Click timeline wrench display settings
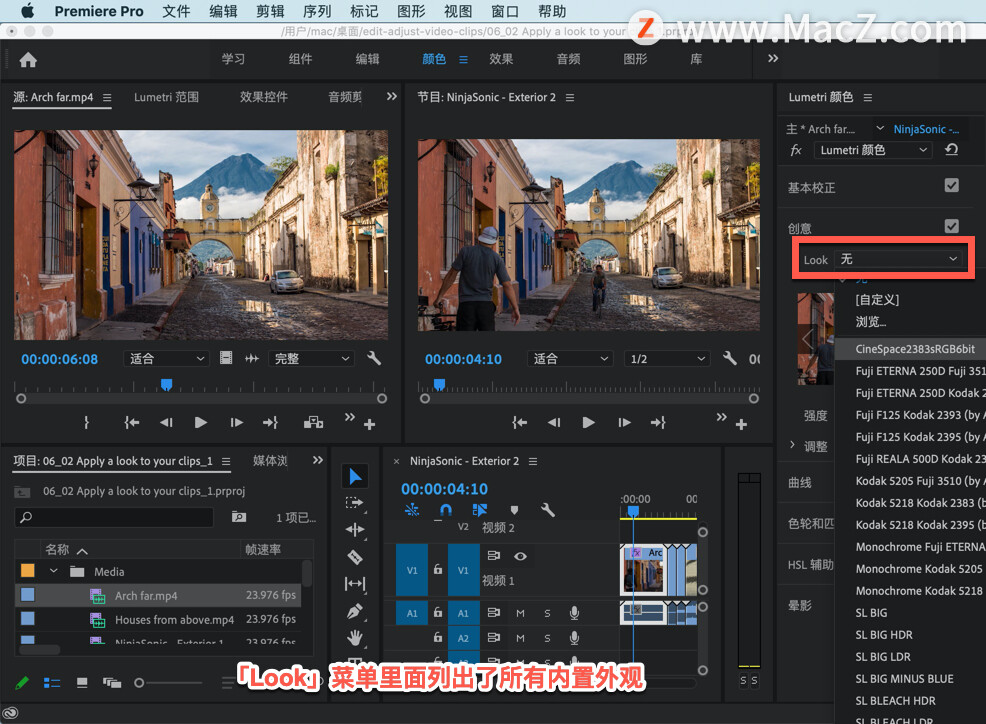986x724 pixels. point(548,510)
